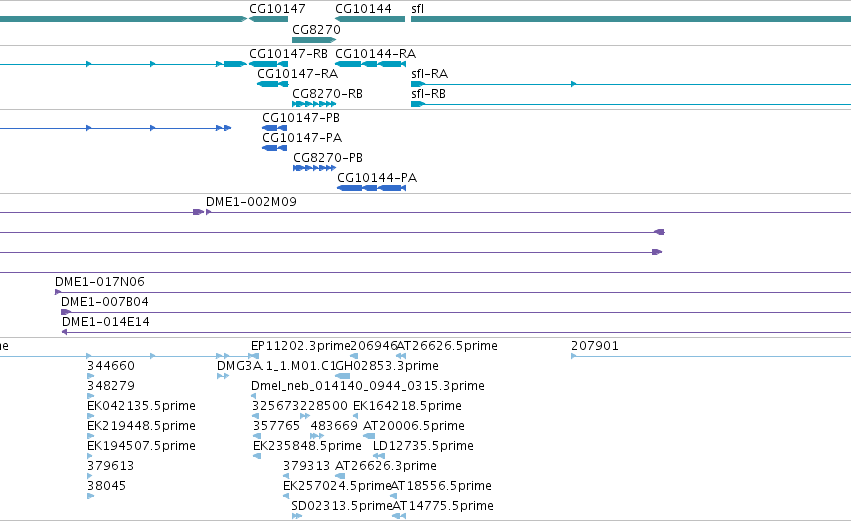Click the 344660 EST label
This screenshot has height=521, width=851.
[x=111, y=366]
